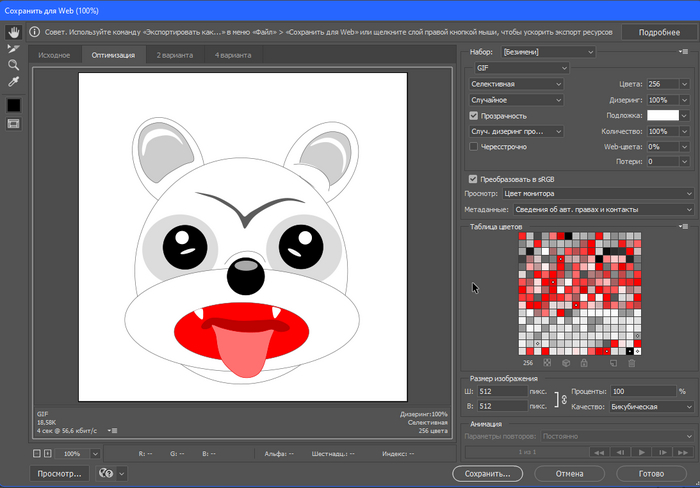
Task: Click the delete color trash icon
Action: 631,363
